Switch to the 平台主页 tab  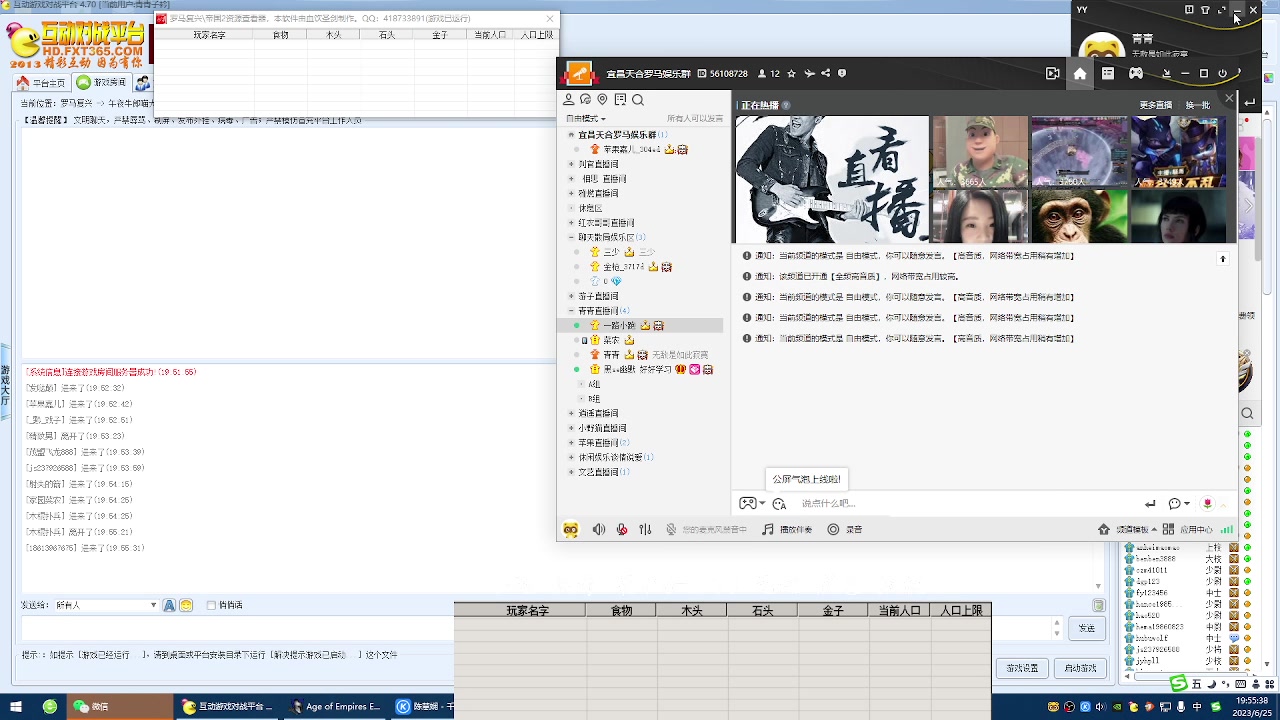pyautogui.click(x=43, y=83)
